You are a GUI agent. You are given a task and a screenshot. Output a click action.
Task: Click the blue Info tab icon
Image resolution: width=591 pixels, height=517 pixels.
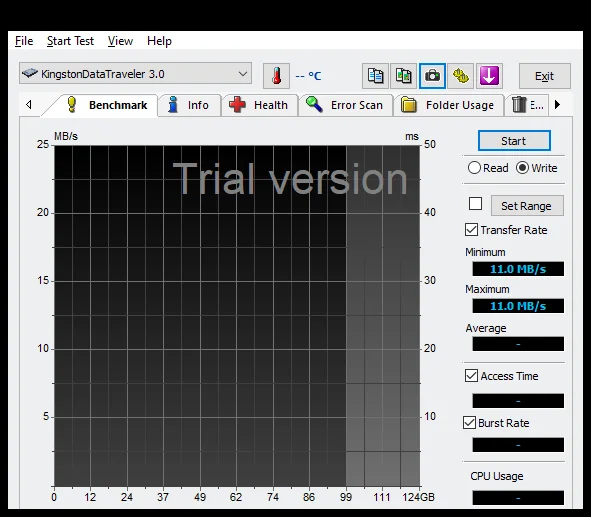tap(173, 104)
